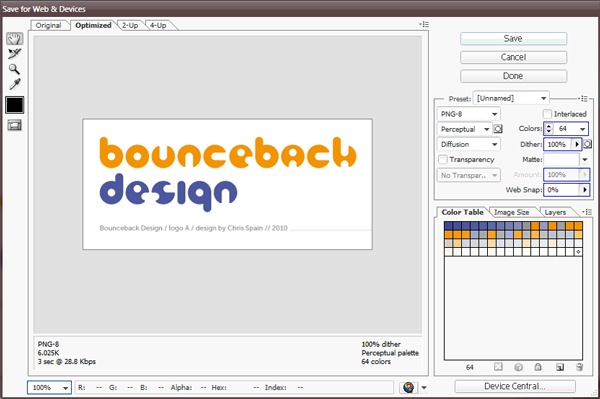Open the Perceptual color reduction dropdown
Screen dimensions: 600x399
(465, 129)
